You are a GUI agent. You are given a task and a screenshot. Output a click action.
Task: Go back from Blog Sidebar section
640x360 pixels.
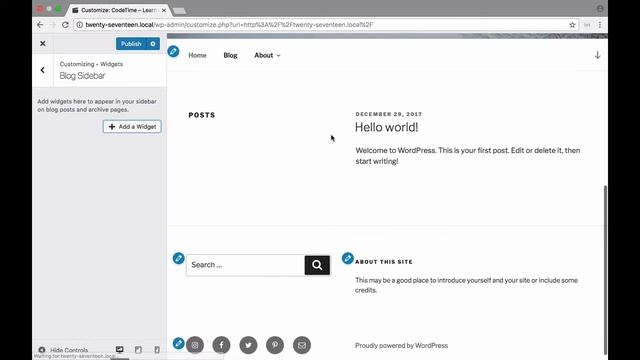(x=42, y=70)
